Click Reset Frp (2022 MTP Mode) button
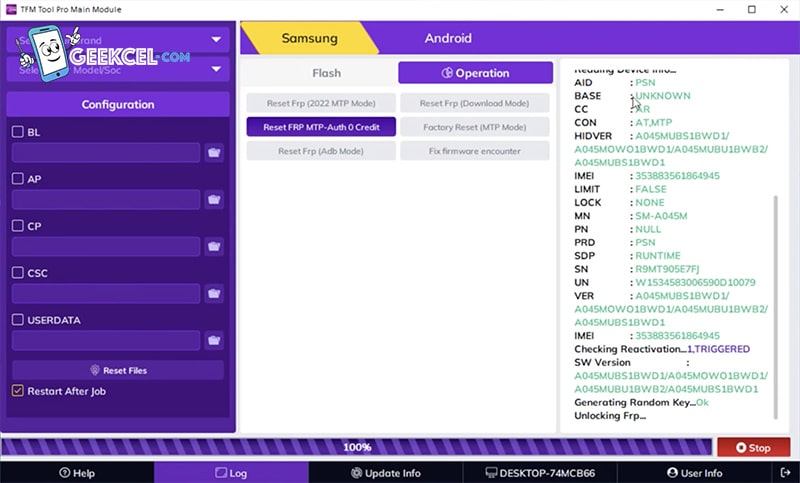The width and height of the screenshot is (800, 483). (x=321, y=103)
